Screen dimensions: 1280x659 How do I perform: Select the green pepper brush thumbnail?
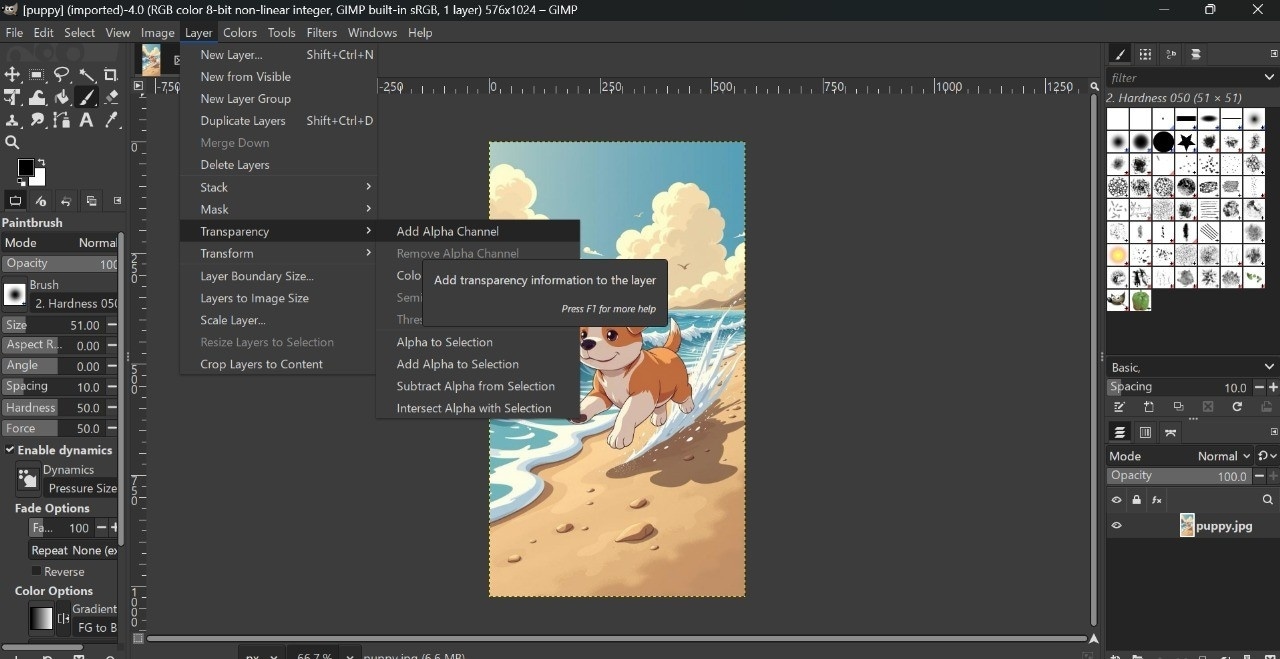[1141, 300]
